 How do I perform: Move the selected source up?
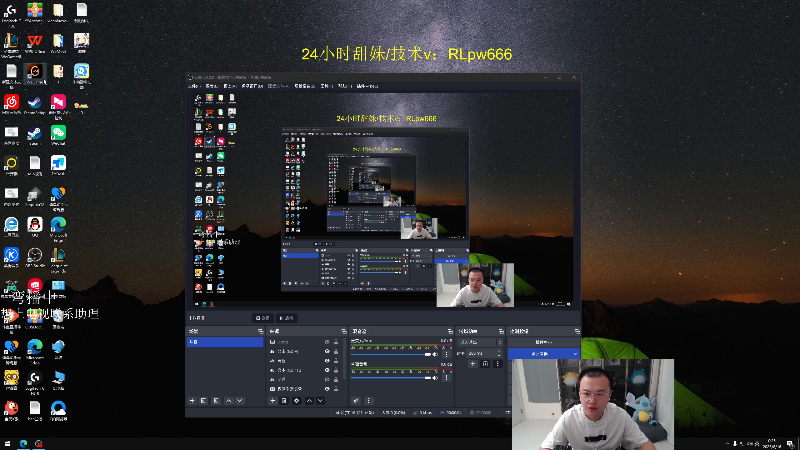click(309, 401)
